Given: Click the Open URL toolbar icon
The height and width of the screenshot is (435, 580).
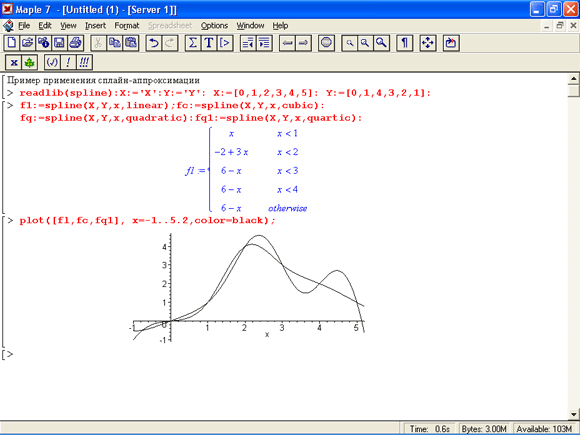Looking at the screenshot, I should (x=44, y=43).
